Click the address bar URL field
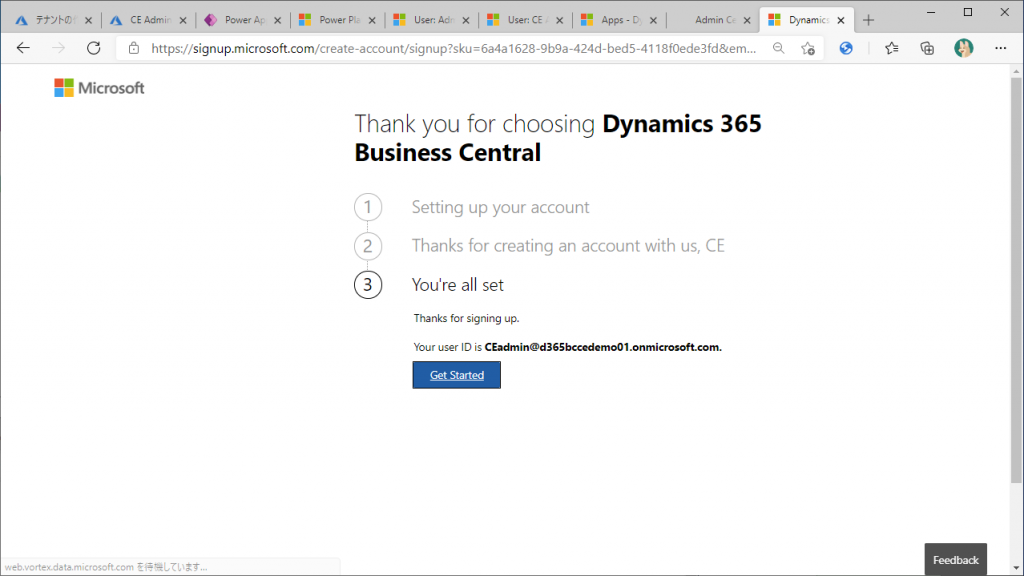The image size is (1024, 576). coord(450,48)
